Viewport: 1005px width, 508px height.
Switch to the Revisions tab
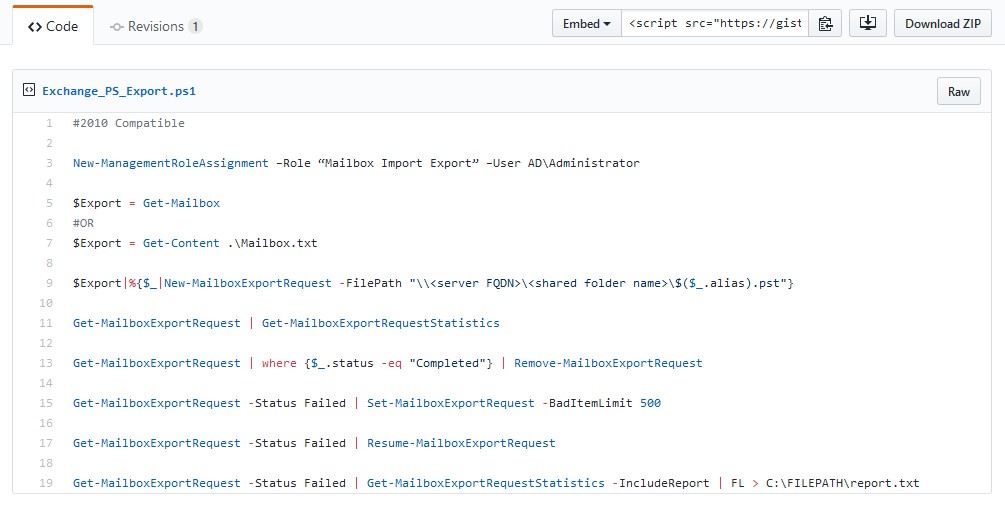tap(156, 26)
